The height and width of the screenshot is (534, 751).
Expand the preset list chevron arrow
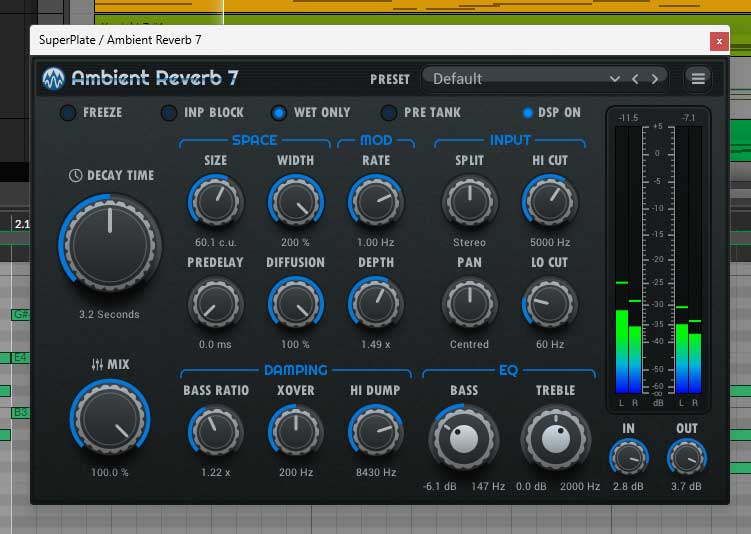615,79
